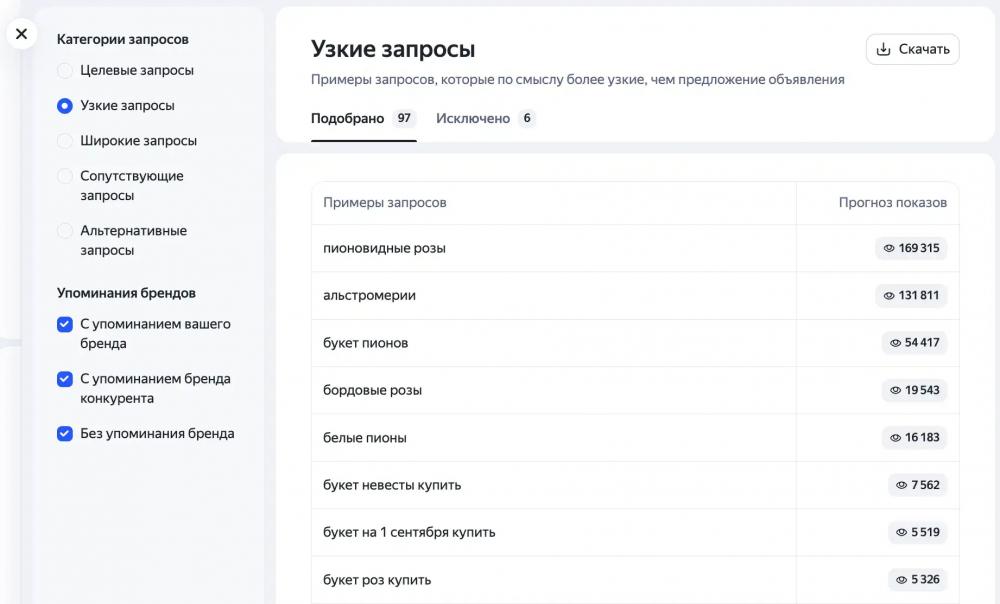Switch to the Подобрано tab

tap(364, 119)
